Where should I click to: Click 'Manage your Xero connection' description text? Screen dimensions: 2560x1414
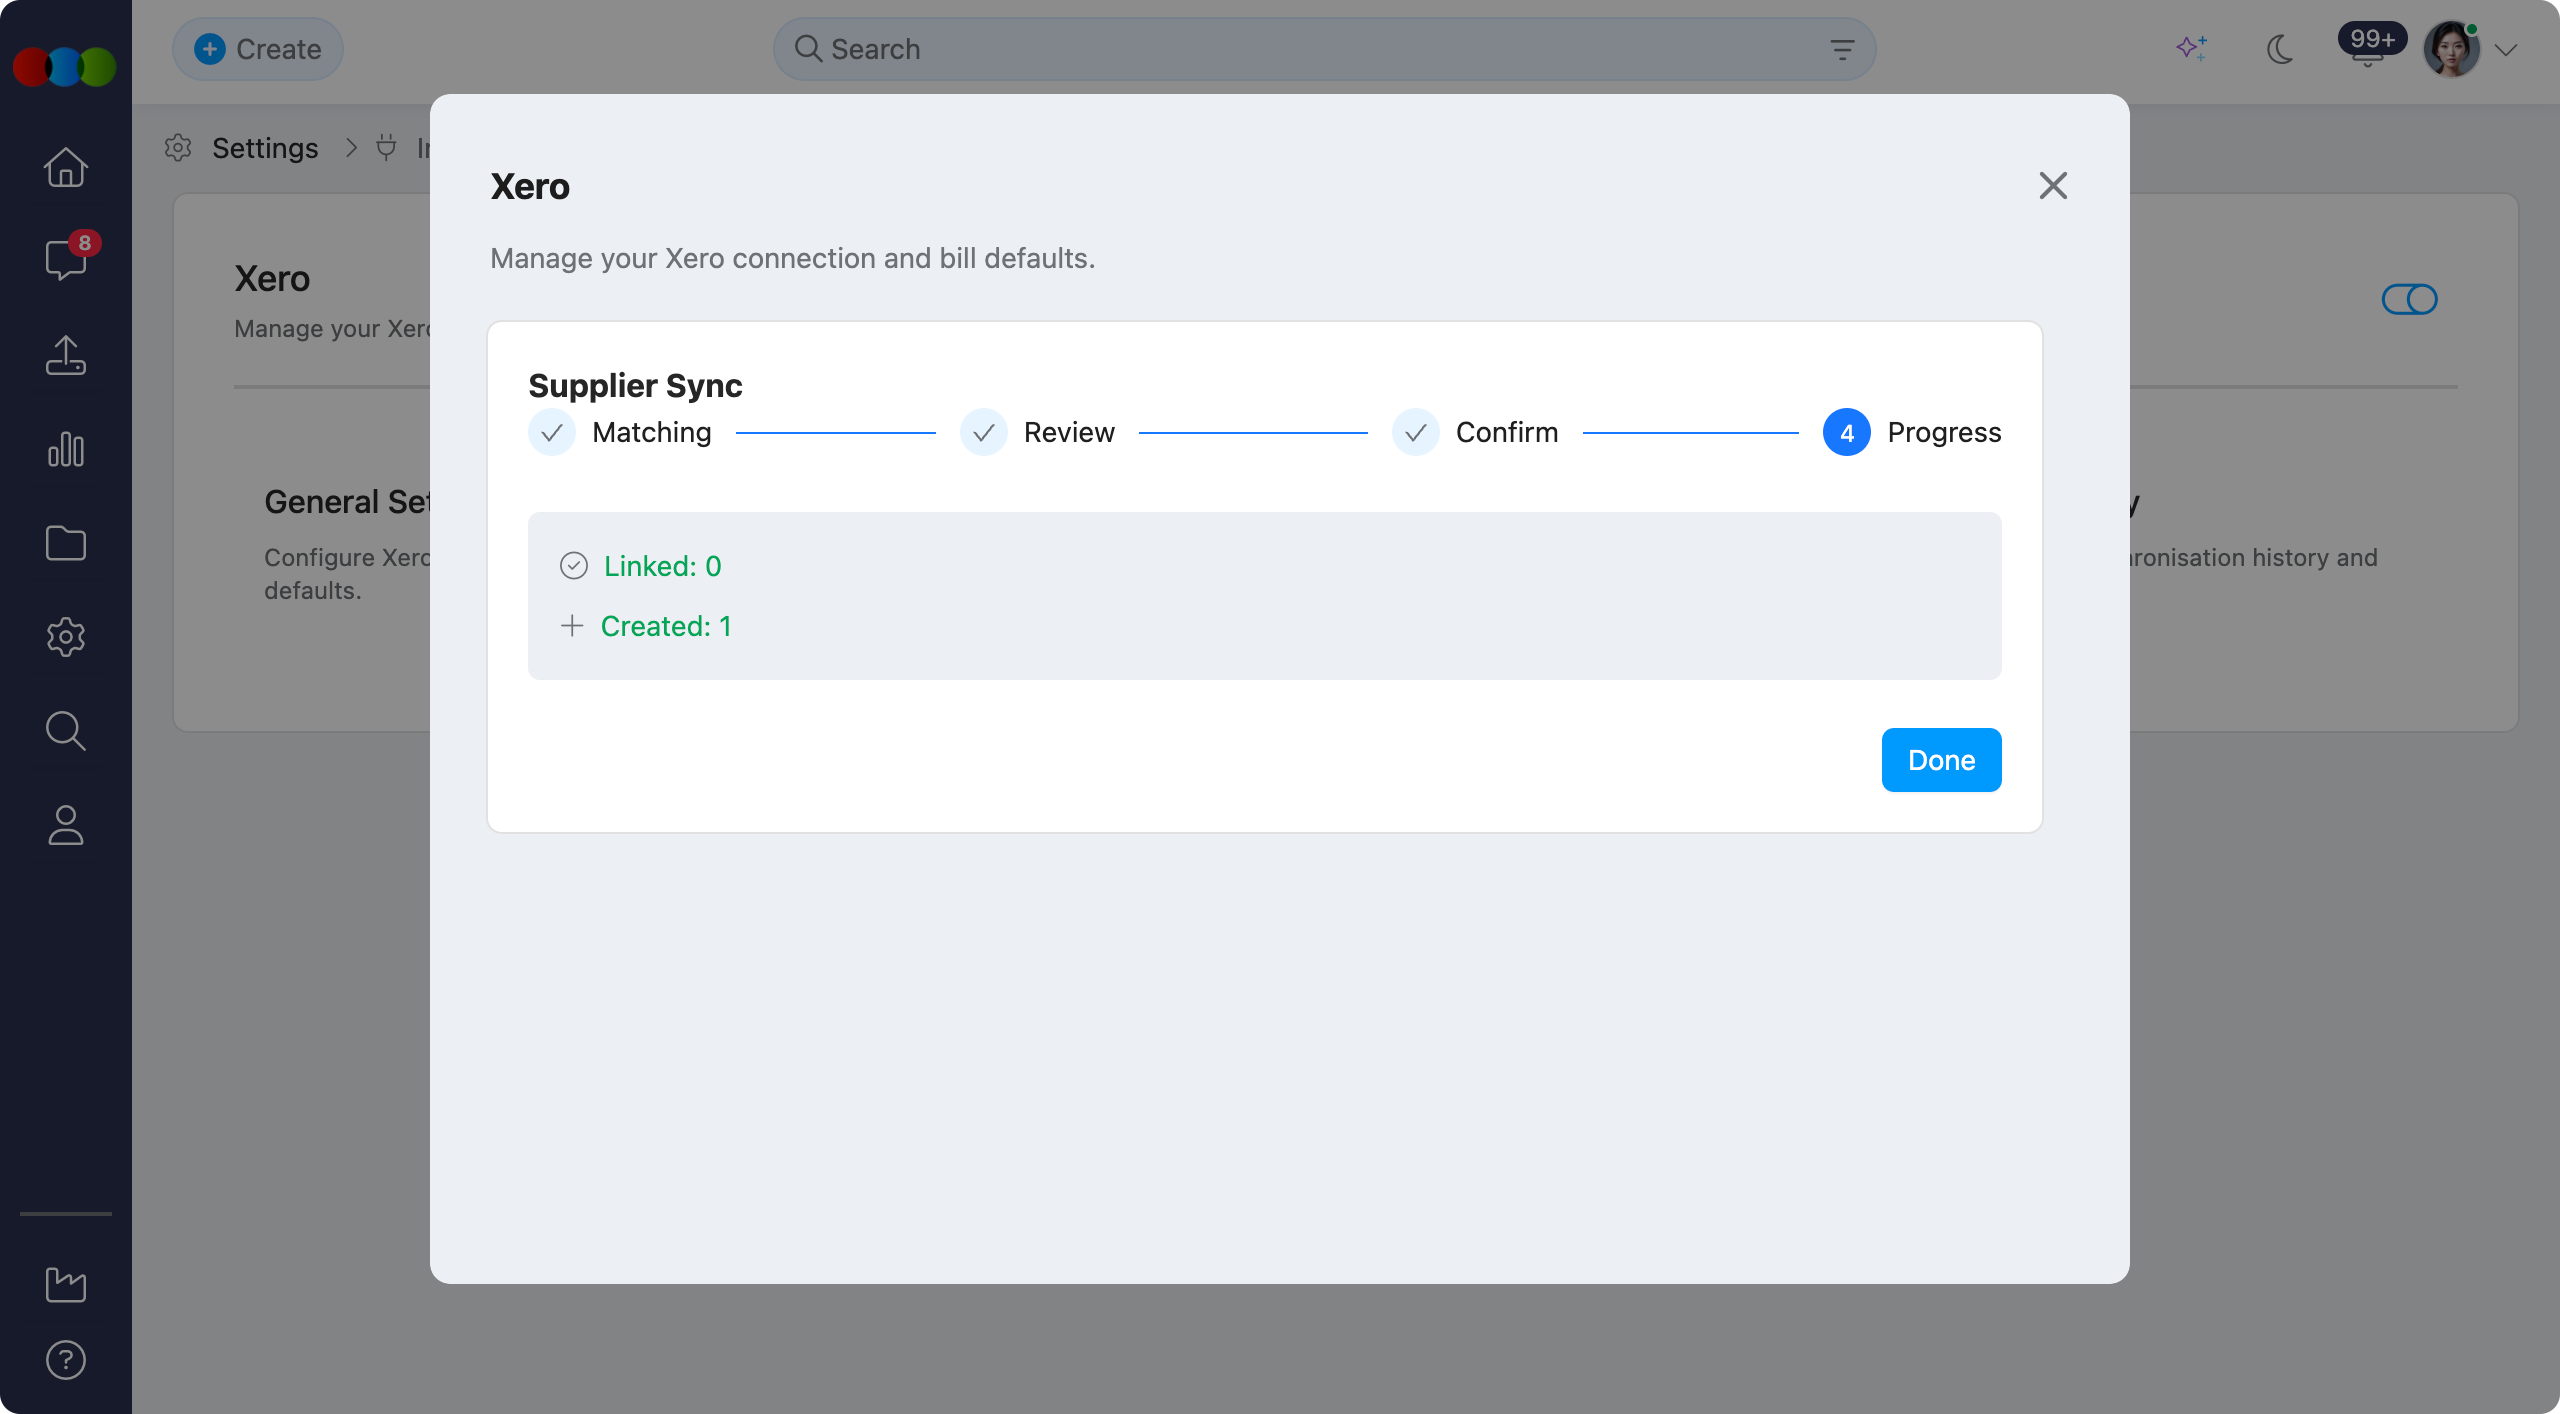[x=792, y=258]
